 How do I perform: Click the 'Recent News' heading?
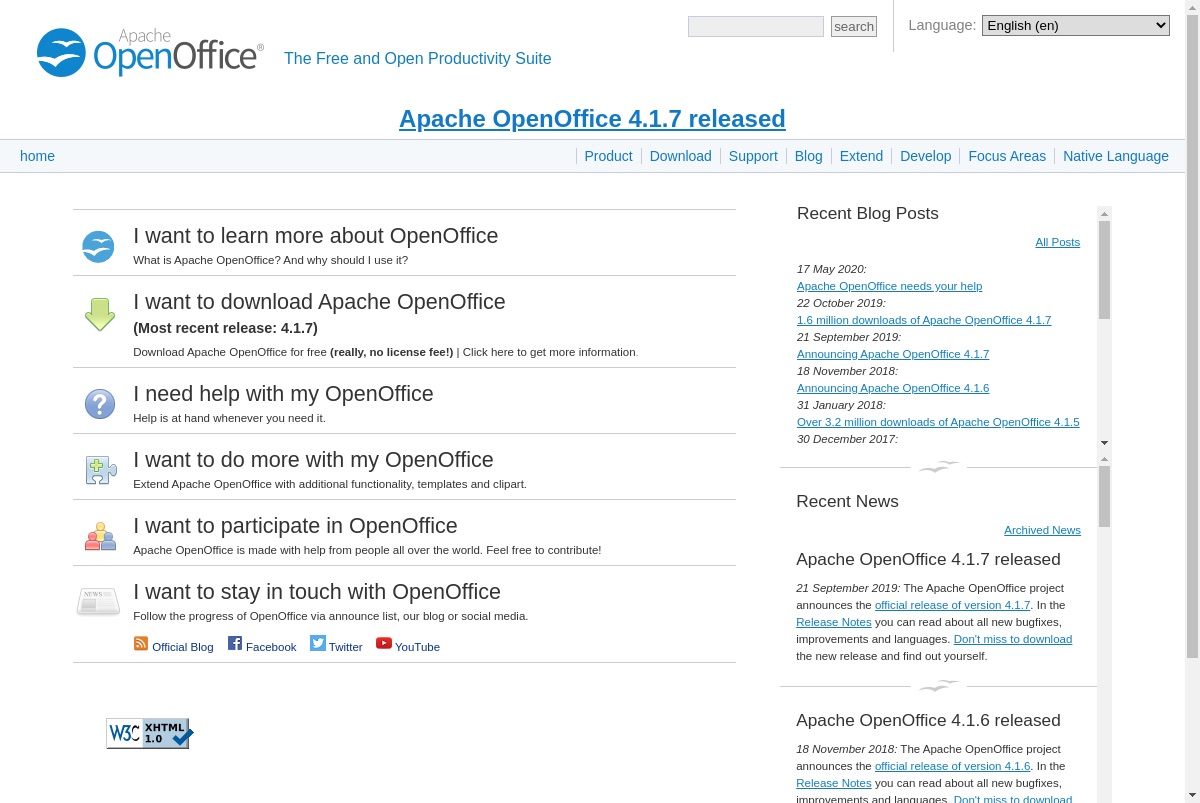click(847, 501)
